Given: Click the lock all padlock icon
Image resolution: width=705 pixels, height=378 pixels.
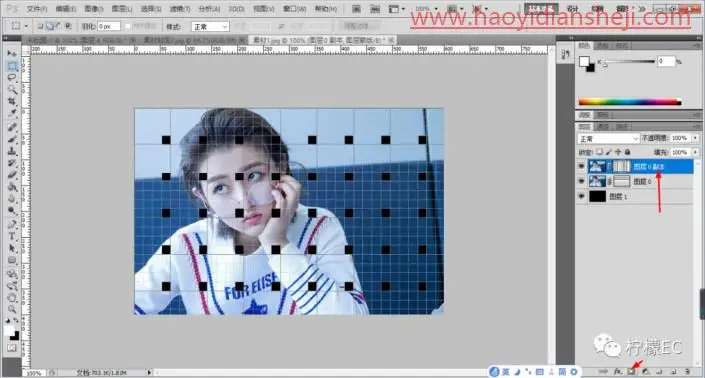Looking at the screenshot, I should (628, 152).
